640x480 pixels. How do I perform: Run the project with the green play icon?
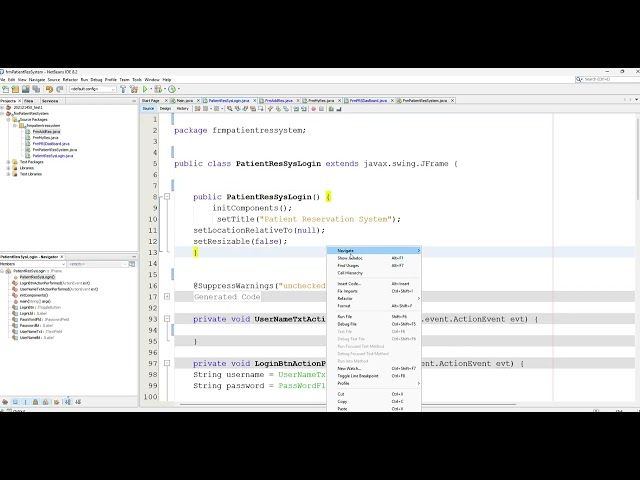145,89
